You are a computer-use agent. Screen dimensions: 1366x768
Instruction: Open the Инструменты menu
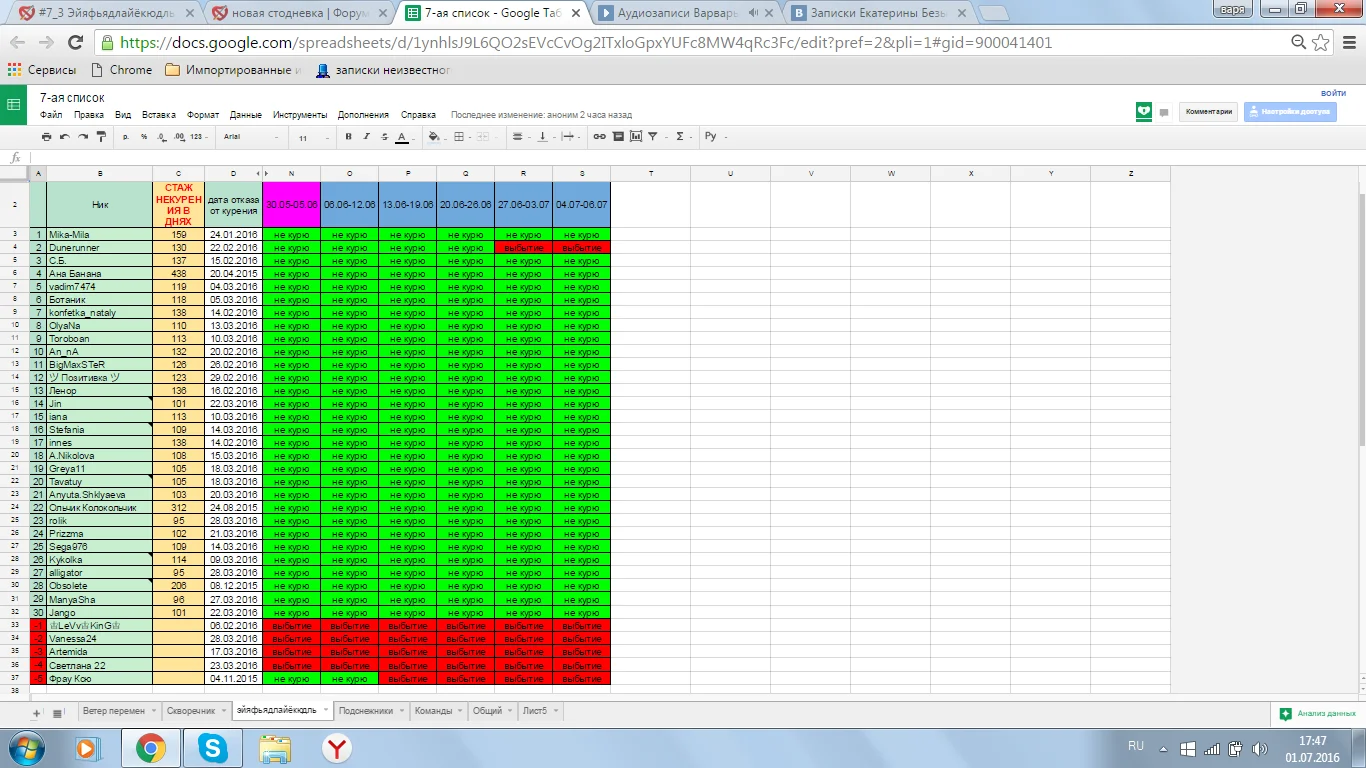(300, 115)
